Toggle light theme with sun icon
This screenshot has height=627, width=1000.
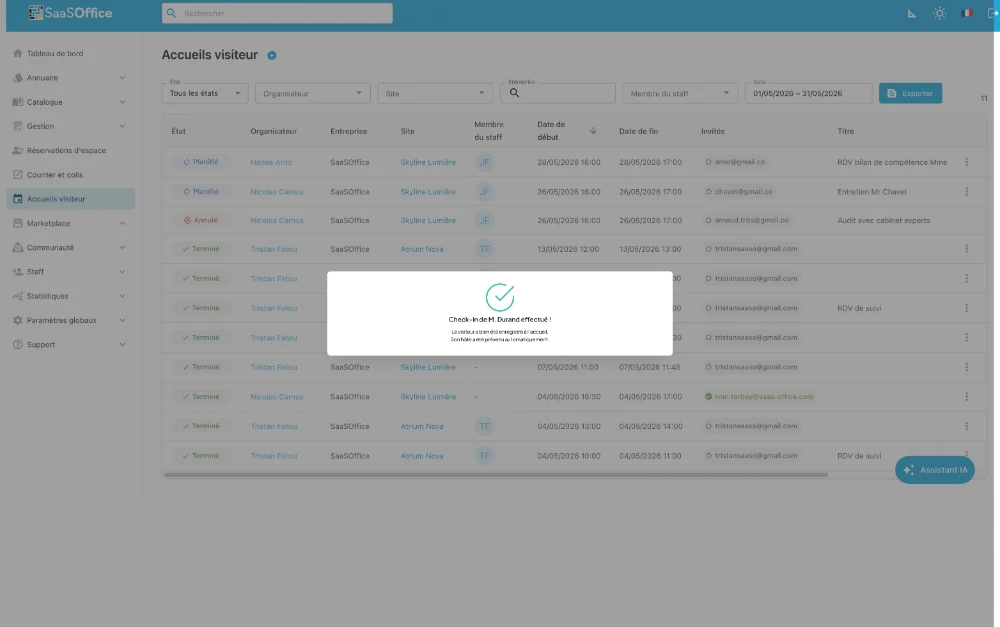939,13
